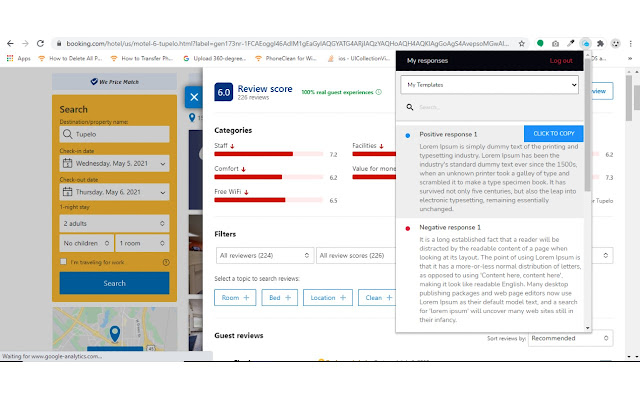
Task: Click the blue dot of Positive response 1
Action: (407, 135)
